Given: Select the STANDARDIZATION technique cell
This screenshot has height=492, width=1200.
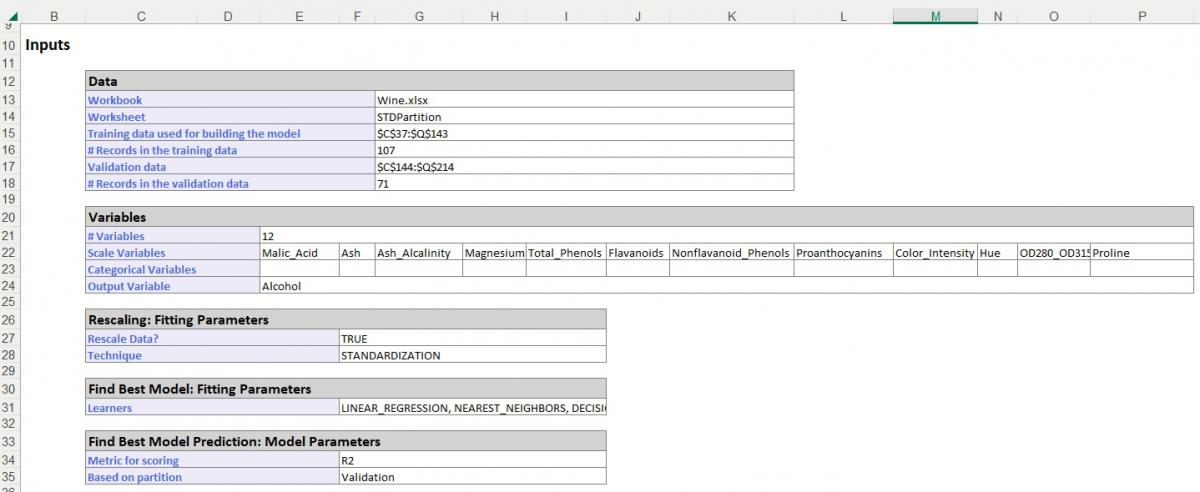Looking at the screenshot, I should (472, 355).
